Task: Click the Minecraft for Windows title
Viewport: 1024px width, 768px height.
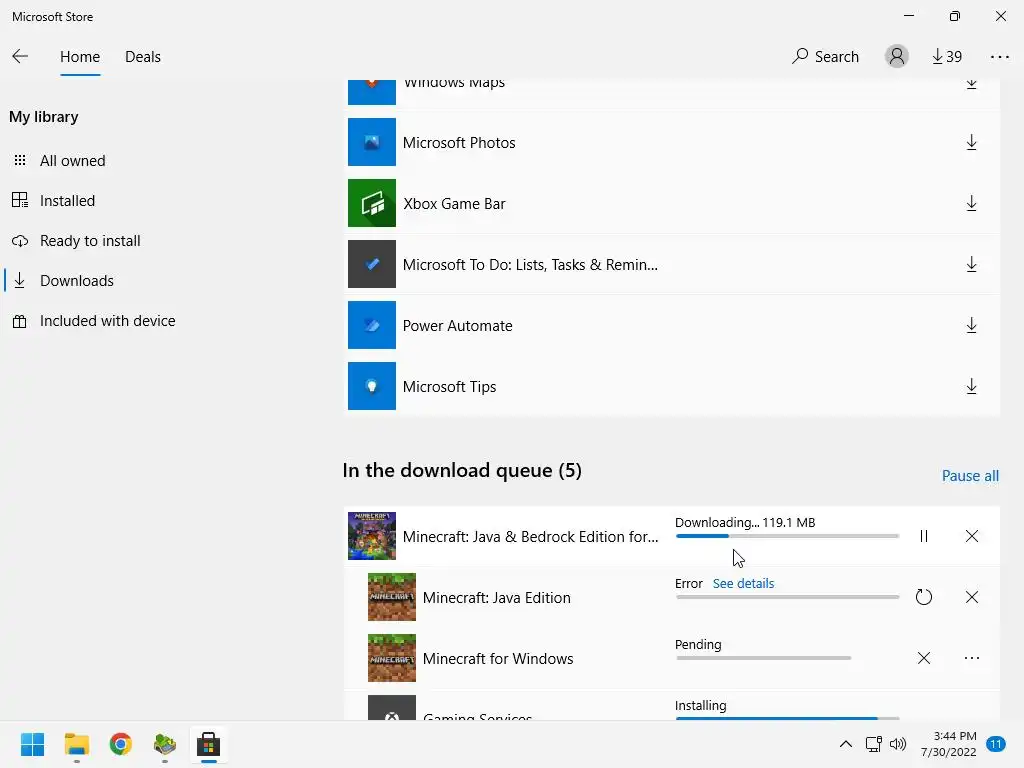Action: [498, 658]
